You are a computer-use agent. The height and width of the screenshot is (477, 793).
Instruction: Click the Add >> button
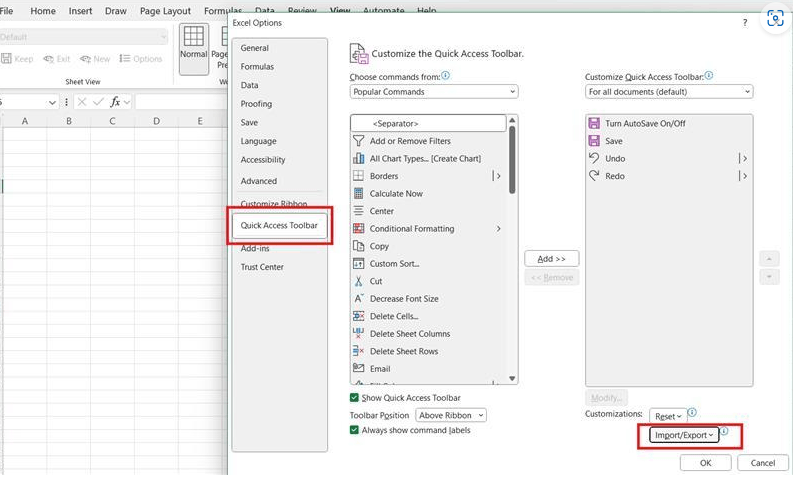point(552,258)
